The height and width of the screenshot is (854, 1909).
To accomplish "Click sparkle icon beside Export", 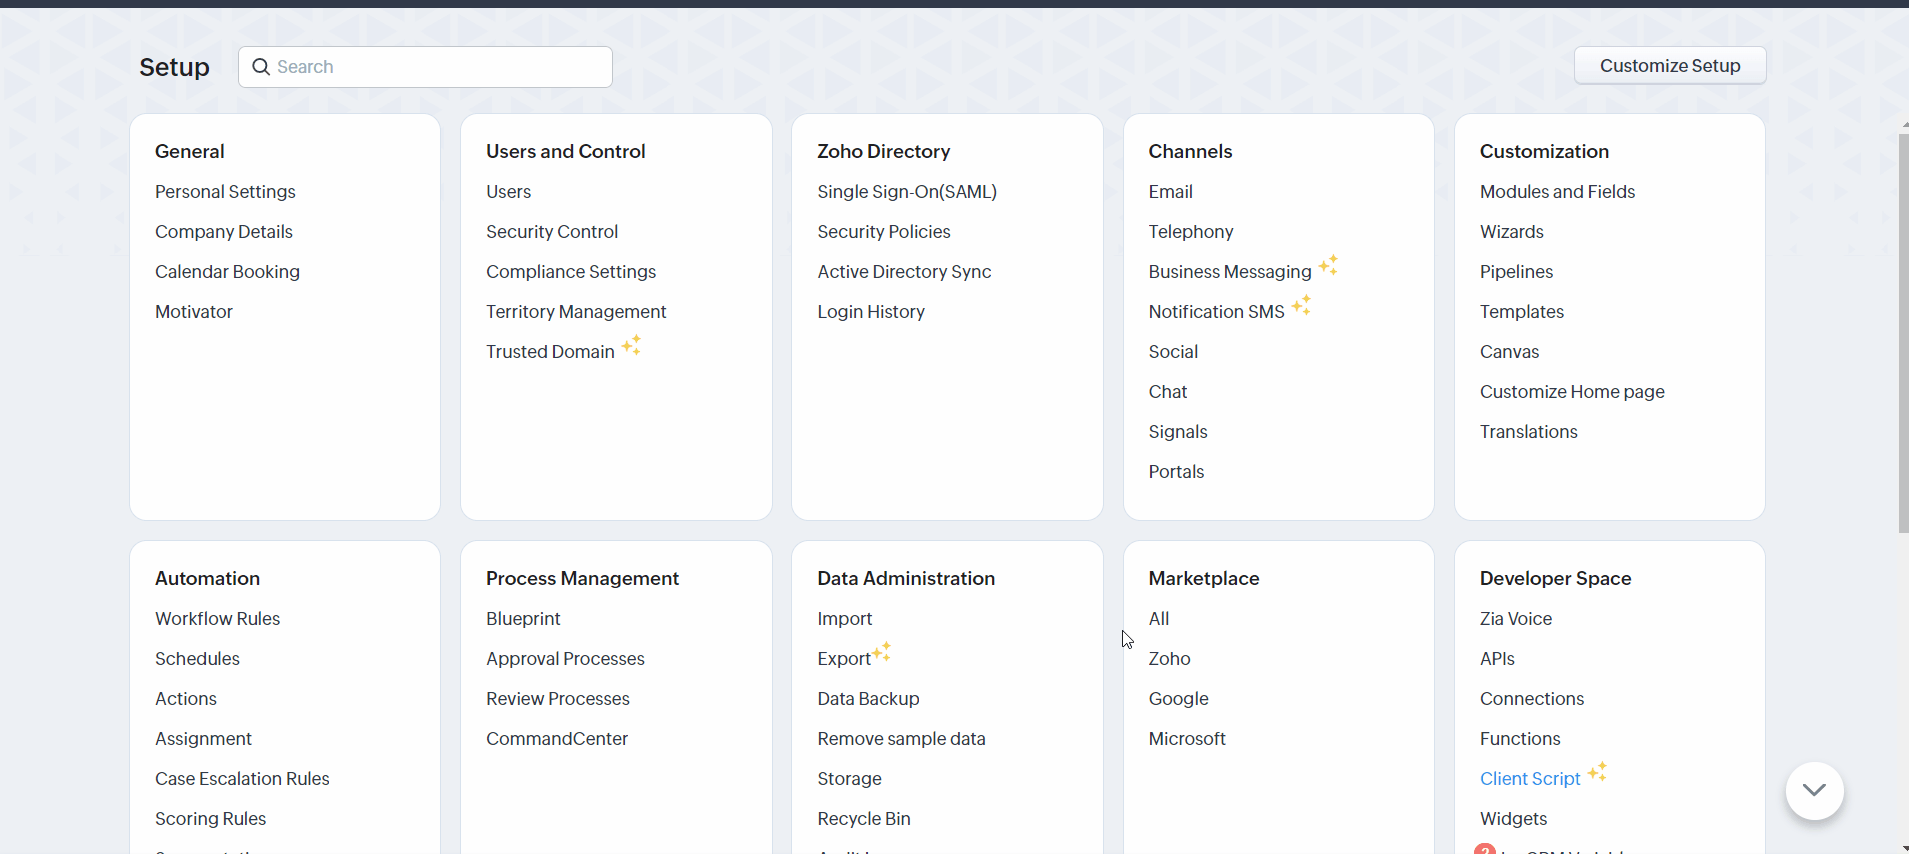I will pos(882,652).
